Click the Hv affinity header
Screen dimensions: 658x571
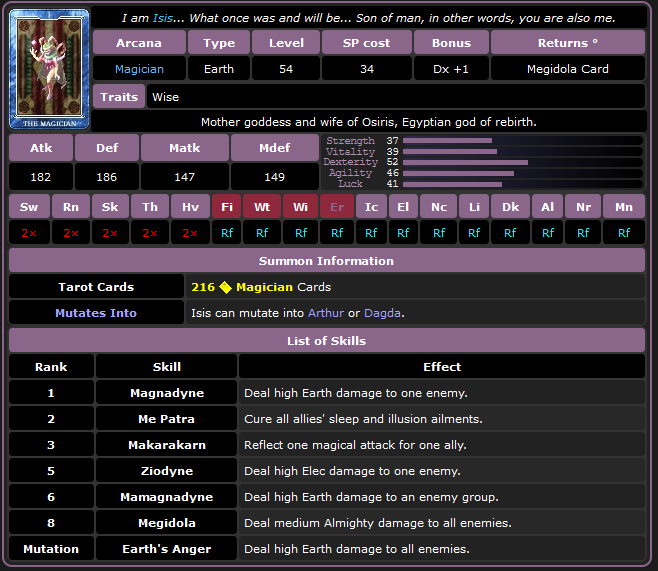(190, 206)
